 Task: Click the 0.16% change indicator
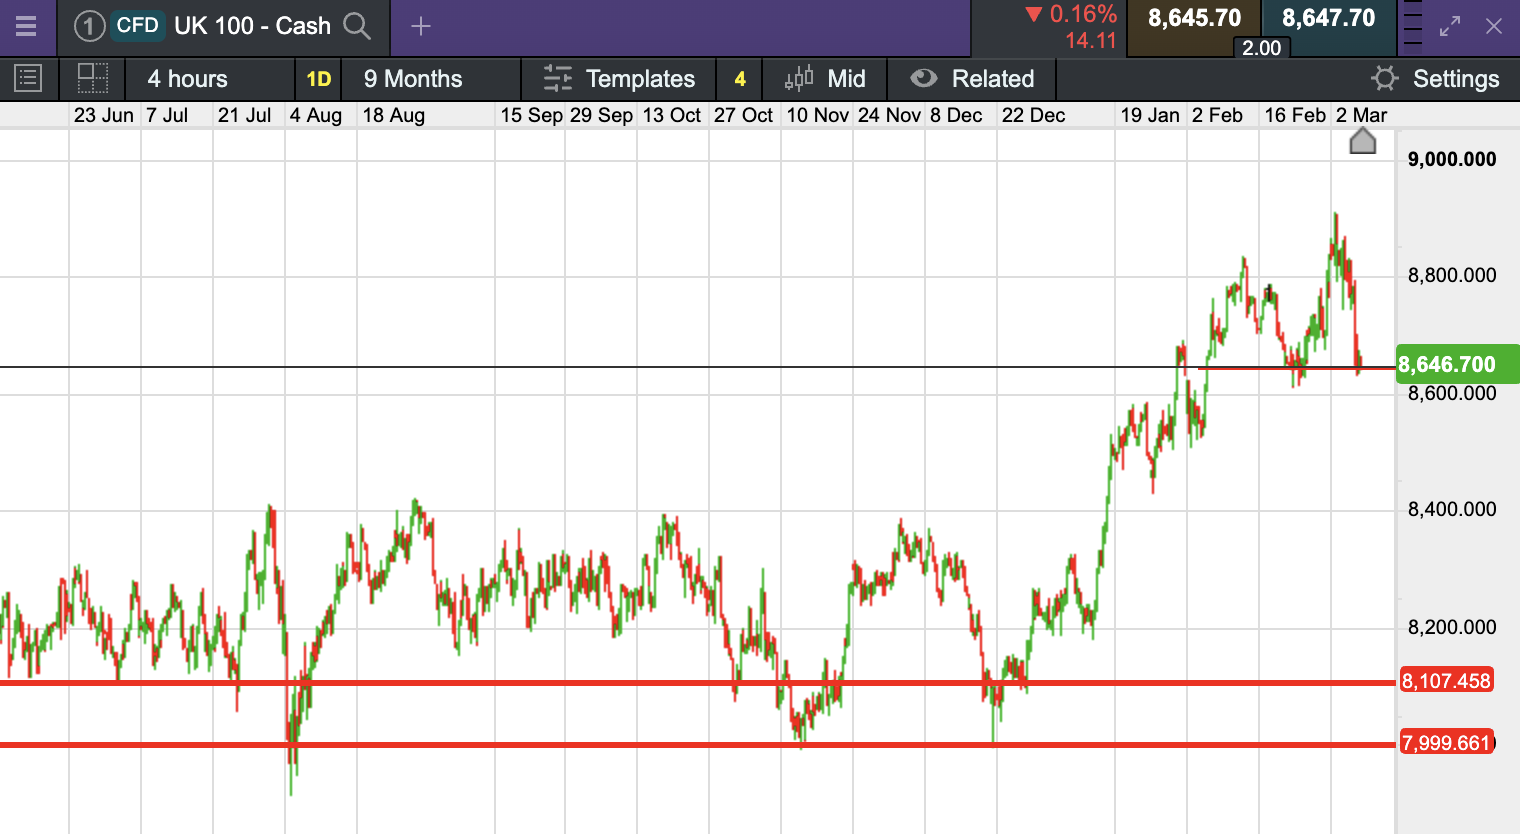1071,14
